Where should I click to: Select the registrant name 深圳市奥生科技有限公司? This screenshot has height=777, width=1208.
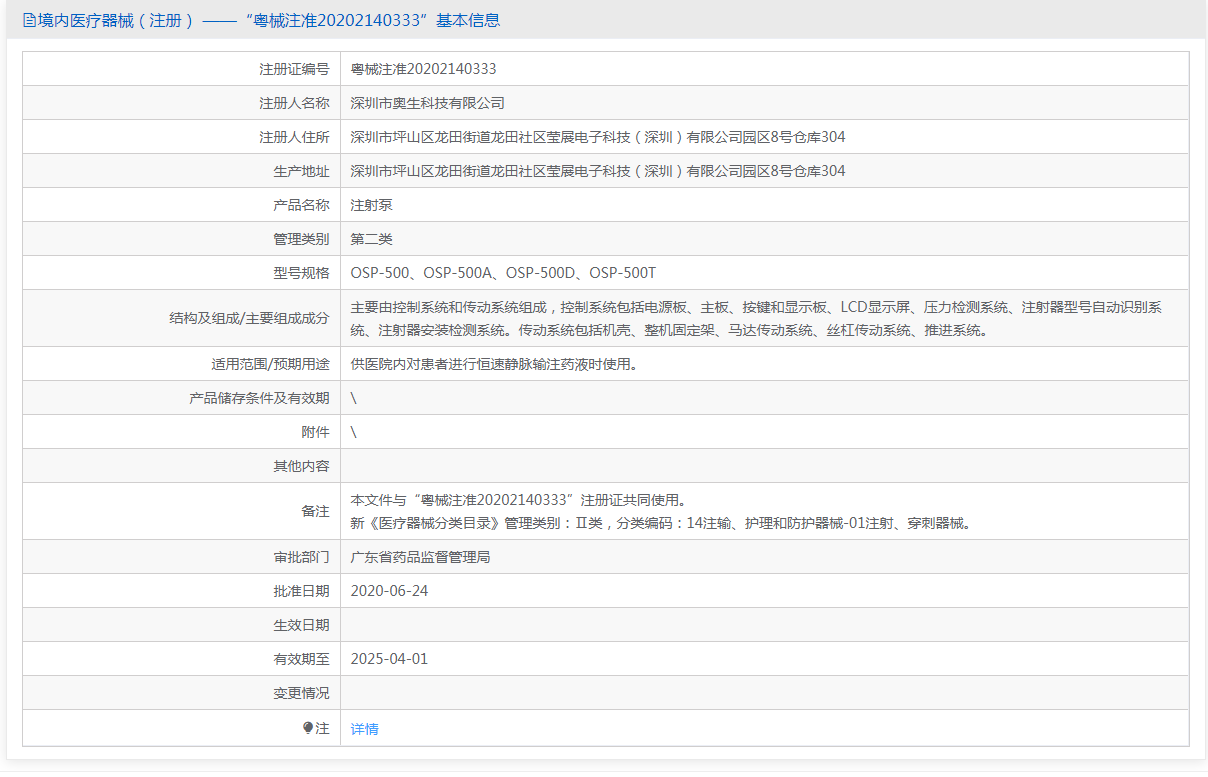(427, 103)
